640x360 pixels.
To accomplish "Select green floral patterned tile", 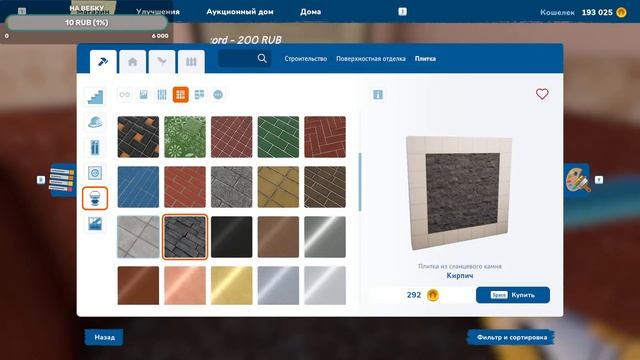I will tap(185, 137).
